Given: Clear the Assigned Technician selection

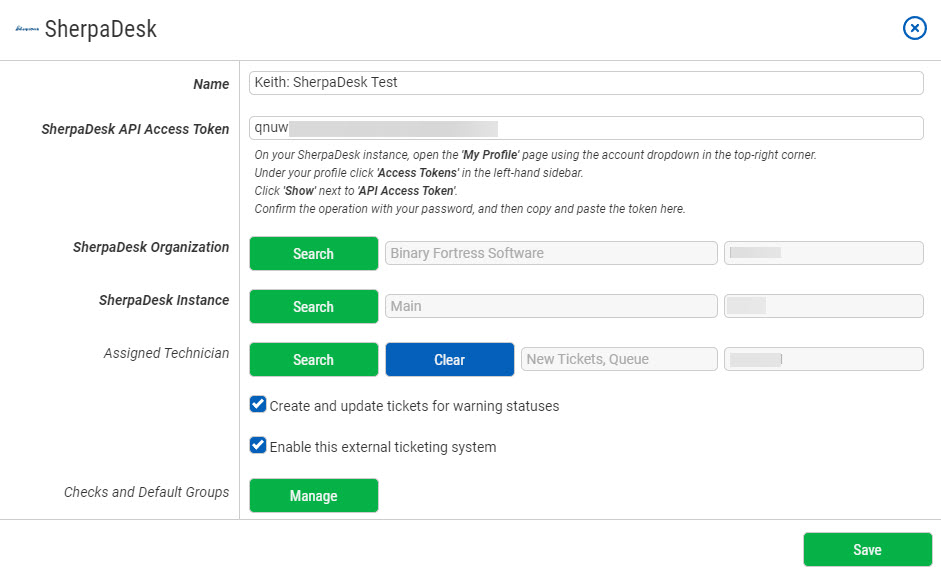Looking at the screenshot, I should [x=449, y=360].
